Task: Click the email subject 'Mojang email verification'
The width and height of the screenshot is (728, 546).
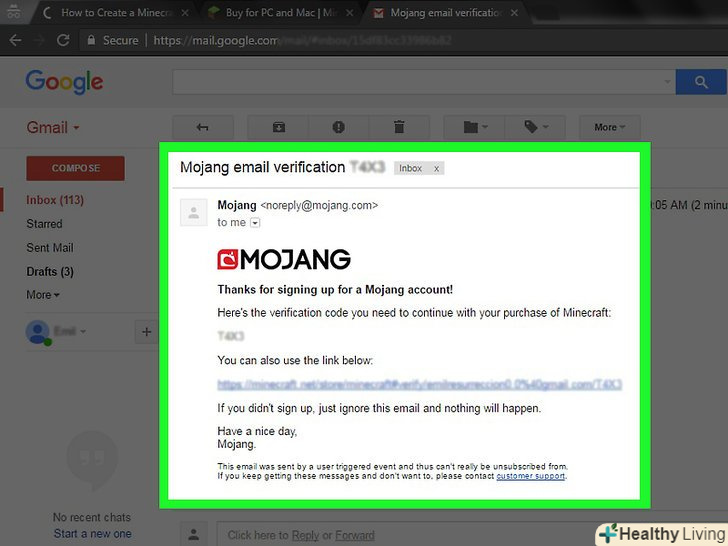Action: pyautogui.click(x=262, y=167)
